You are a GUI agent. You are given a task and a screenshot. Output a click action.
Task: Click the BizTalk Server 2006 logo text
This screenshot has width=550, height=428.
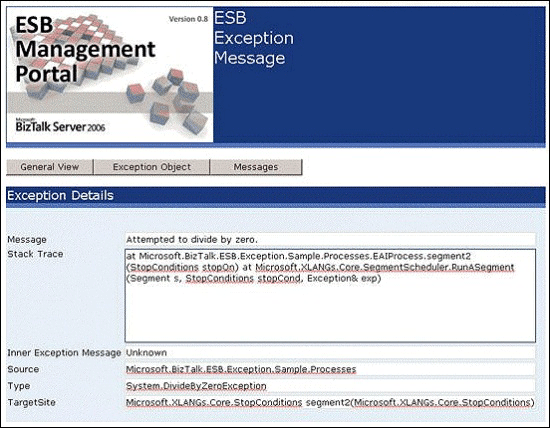coord(60,126)
